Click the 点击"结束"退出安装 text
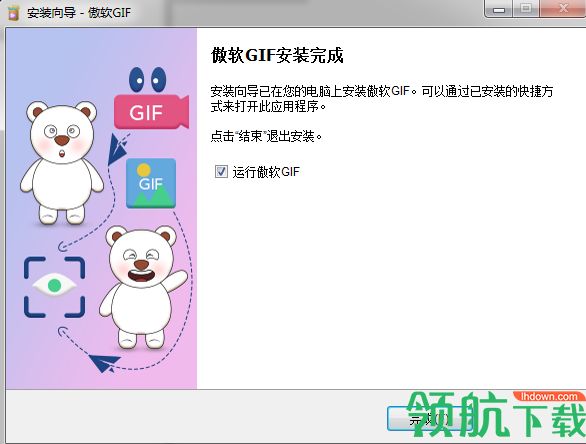586x444 pixels. pos(266,136)
